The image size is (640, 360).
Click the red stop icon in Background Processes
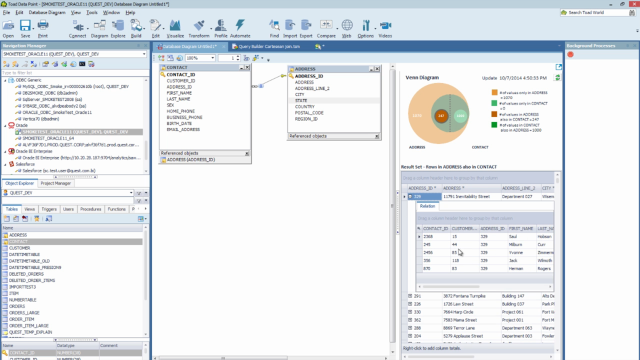(571, 54)
